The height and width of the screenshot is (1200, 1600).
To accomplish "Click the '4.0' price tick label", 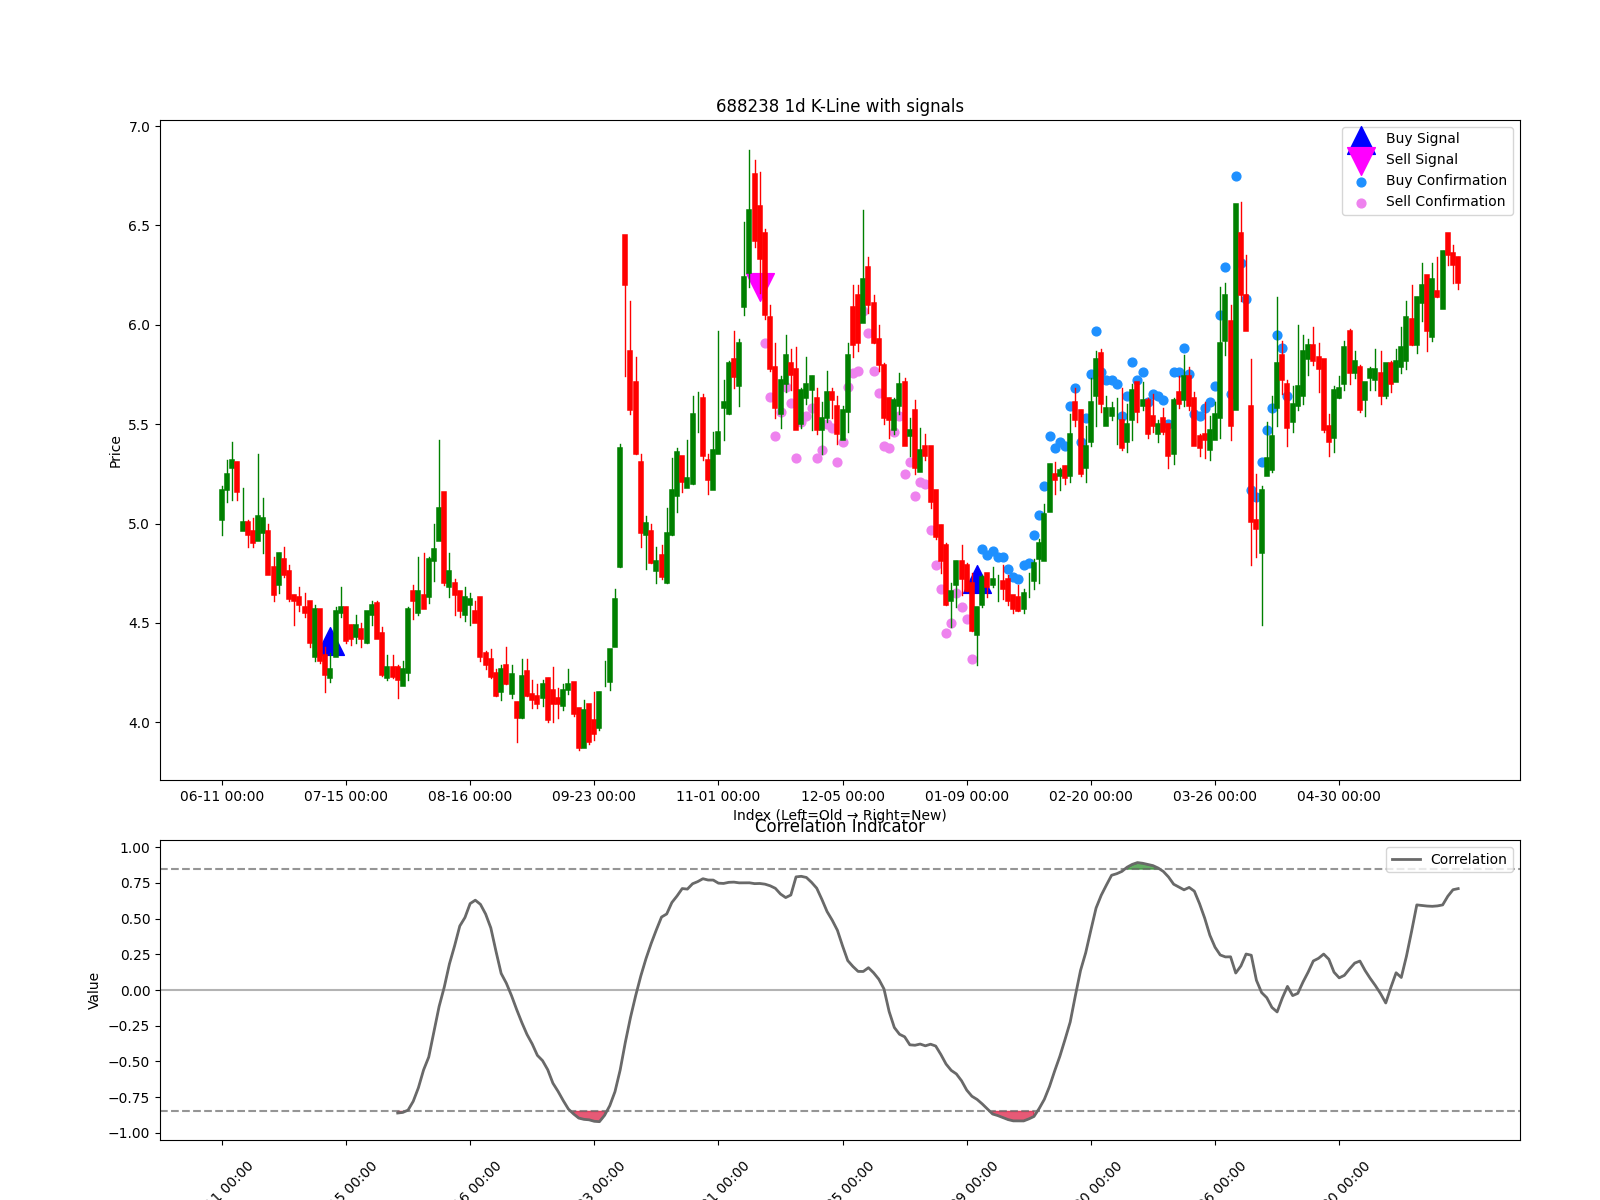I will pos(139,723).
